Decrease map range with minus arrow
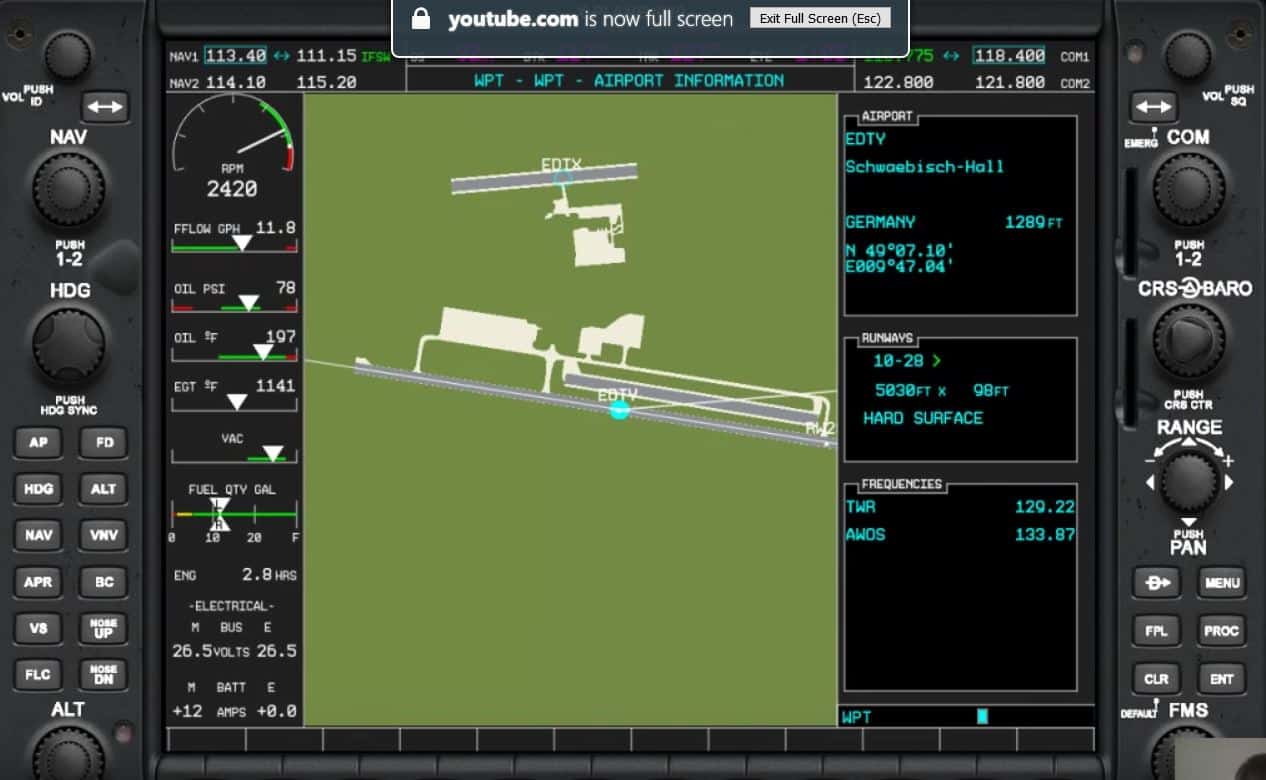1266x780 pixels. pyautogui.click(x=1150, y=460)
